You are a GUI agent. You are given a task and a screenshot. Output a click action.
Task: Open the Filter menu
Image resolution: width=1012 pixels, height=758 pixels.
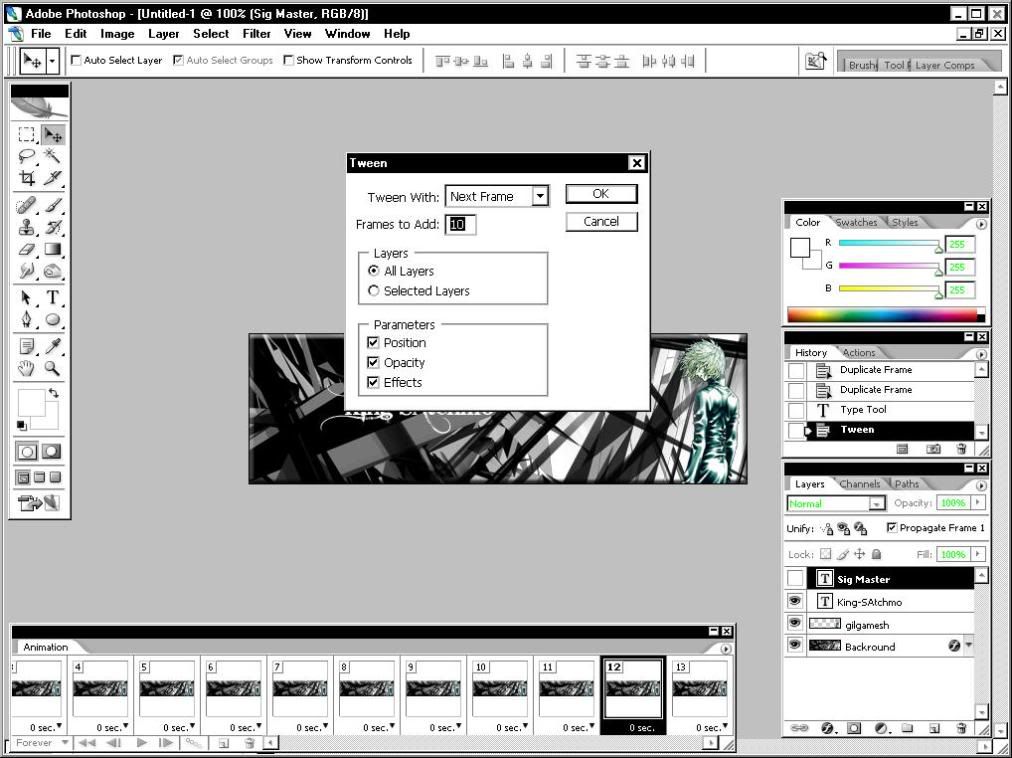pyautogui.click(x=256, y=34)
